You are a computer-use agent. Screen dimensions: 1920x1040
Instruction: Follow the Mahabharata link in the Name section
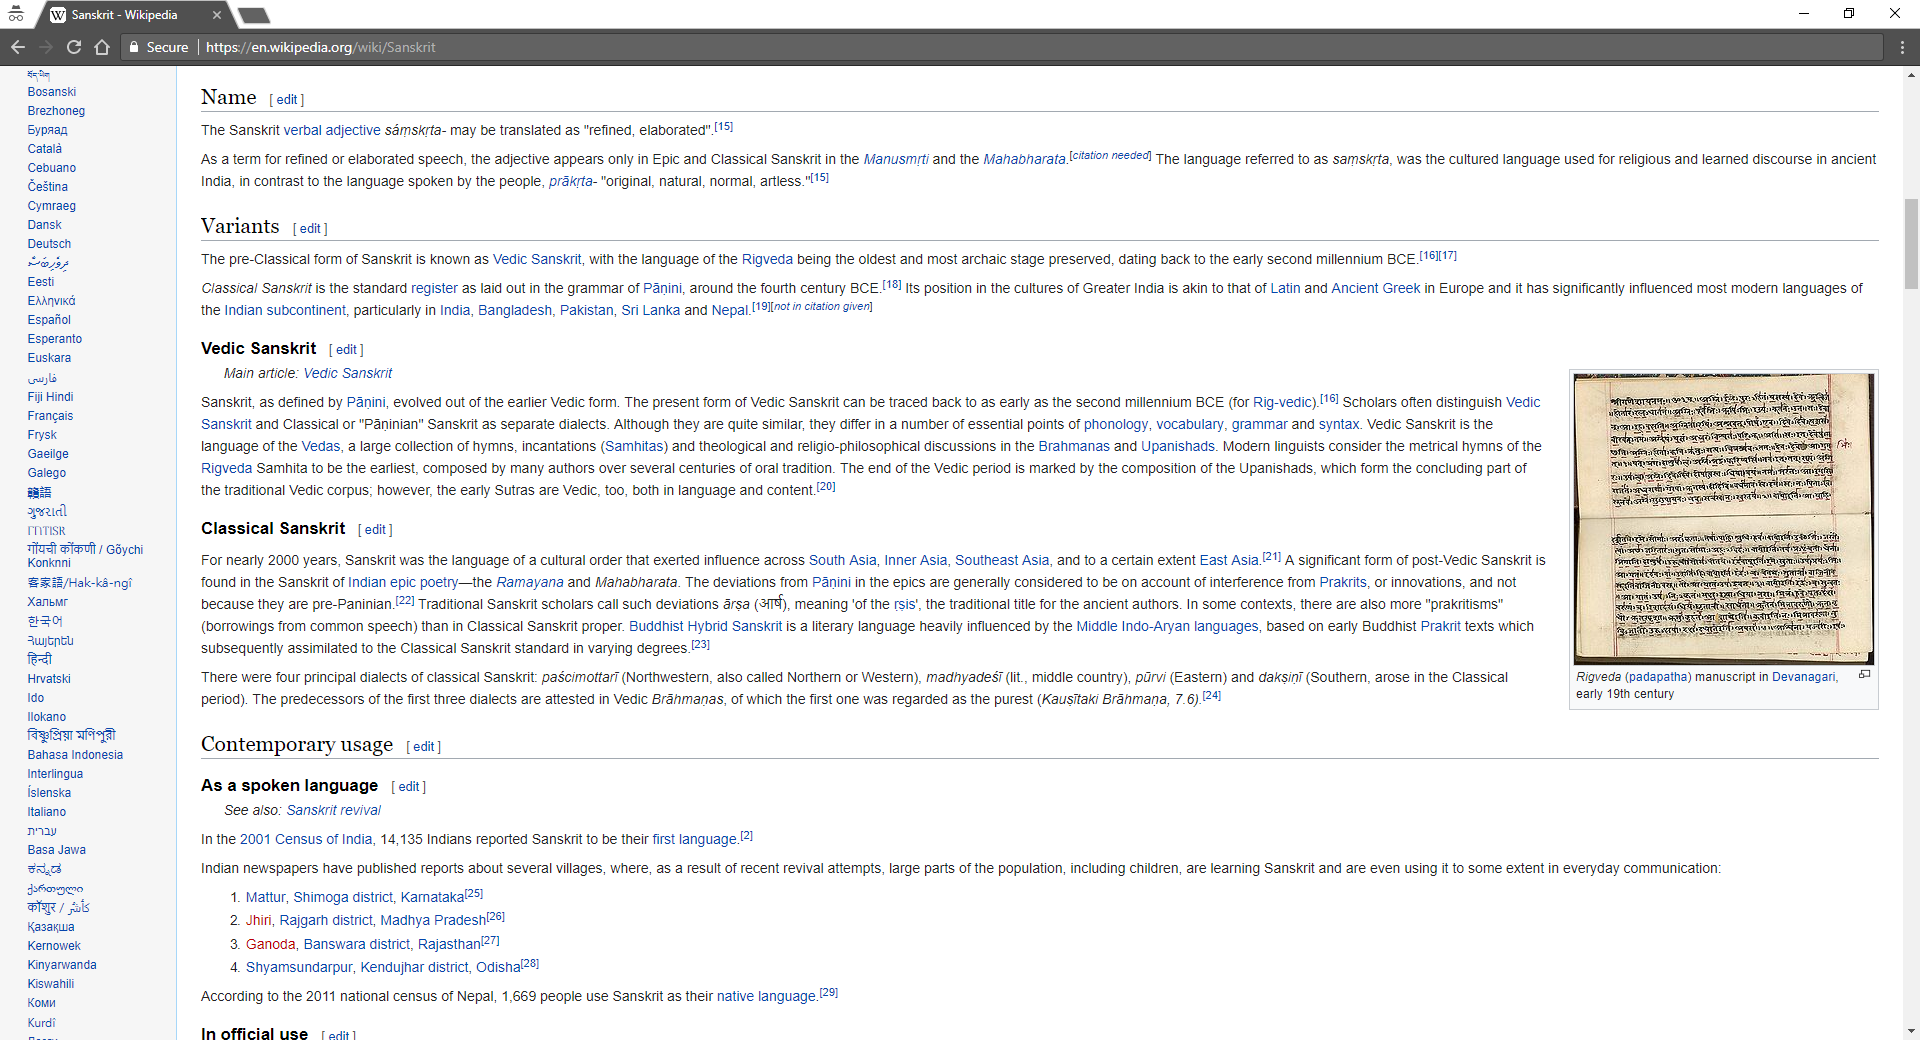[1025, 159]
